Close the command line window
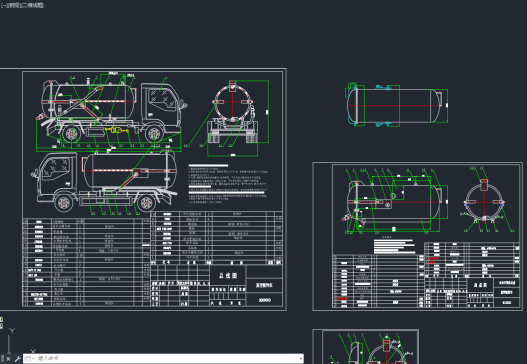 pos(8,359)
